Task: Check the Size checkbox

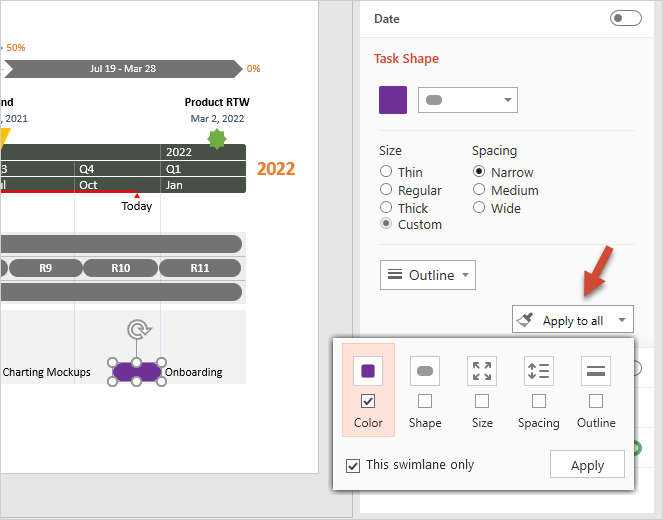Action: click(x=482, y=401)
